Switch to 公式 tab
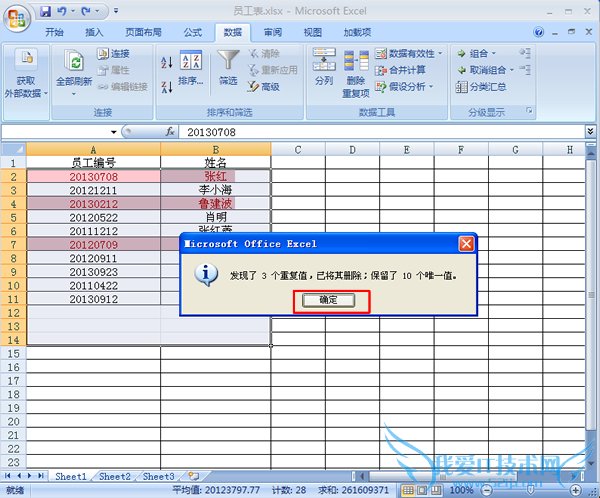The image size is (600, 498). coord(193,33)
